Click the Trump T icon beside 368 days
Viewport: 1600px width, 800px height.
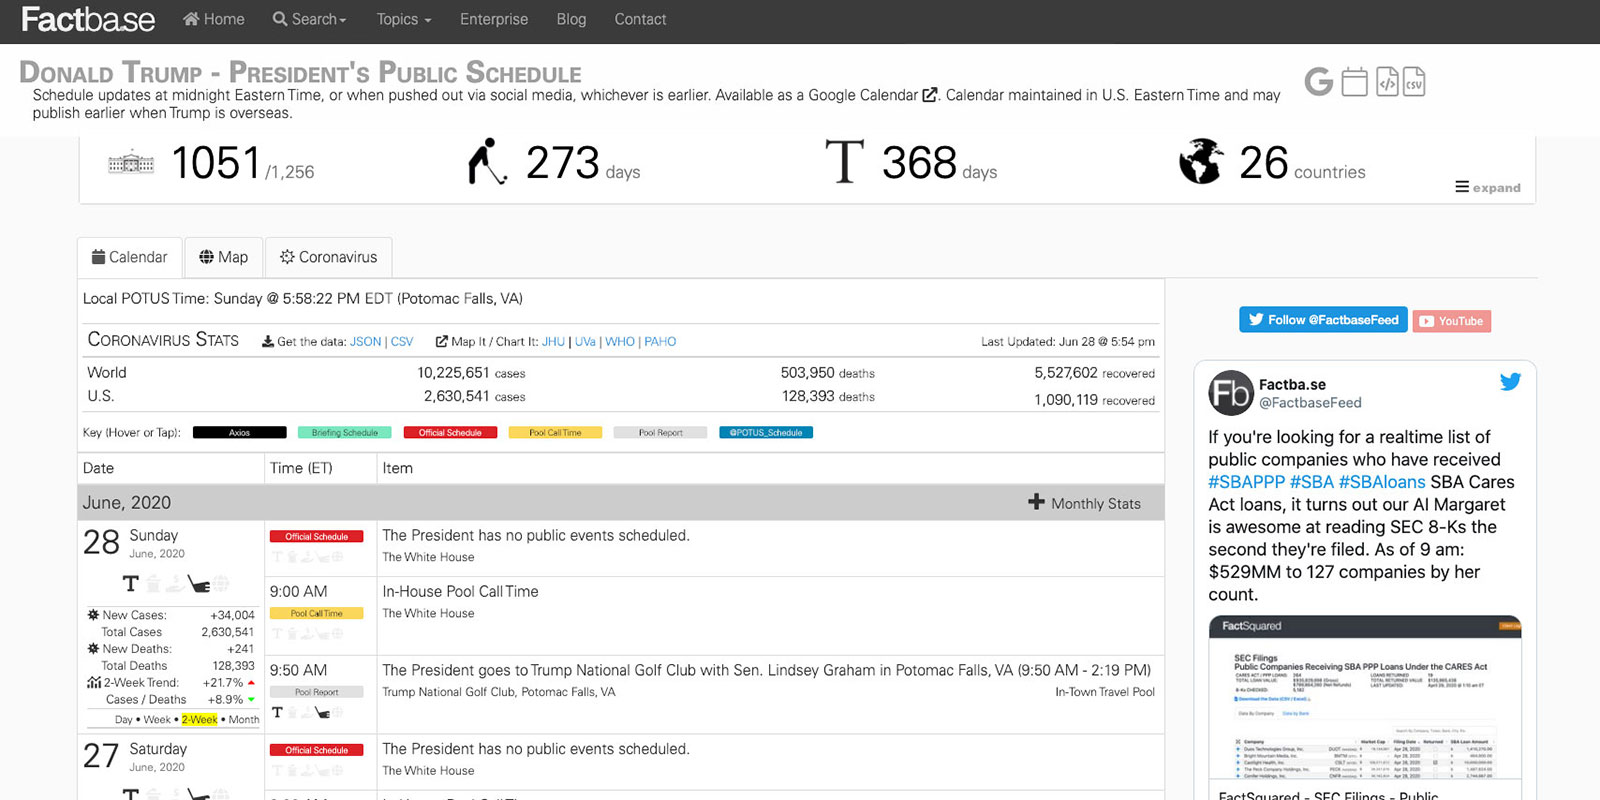pos(844,162)
